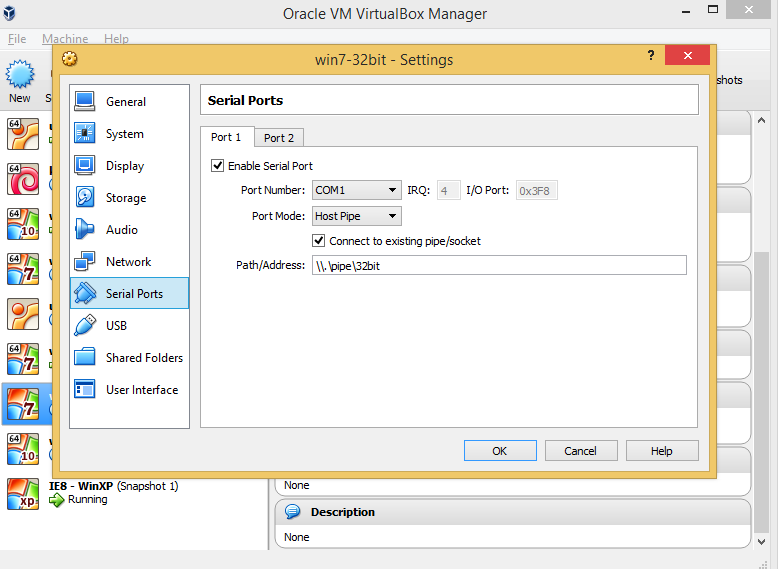Click the settings gear icon in dialog title
The height and width of the screenshot is (569, 780).
point(70,59)
